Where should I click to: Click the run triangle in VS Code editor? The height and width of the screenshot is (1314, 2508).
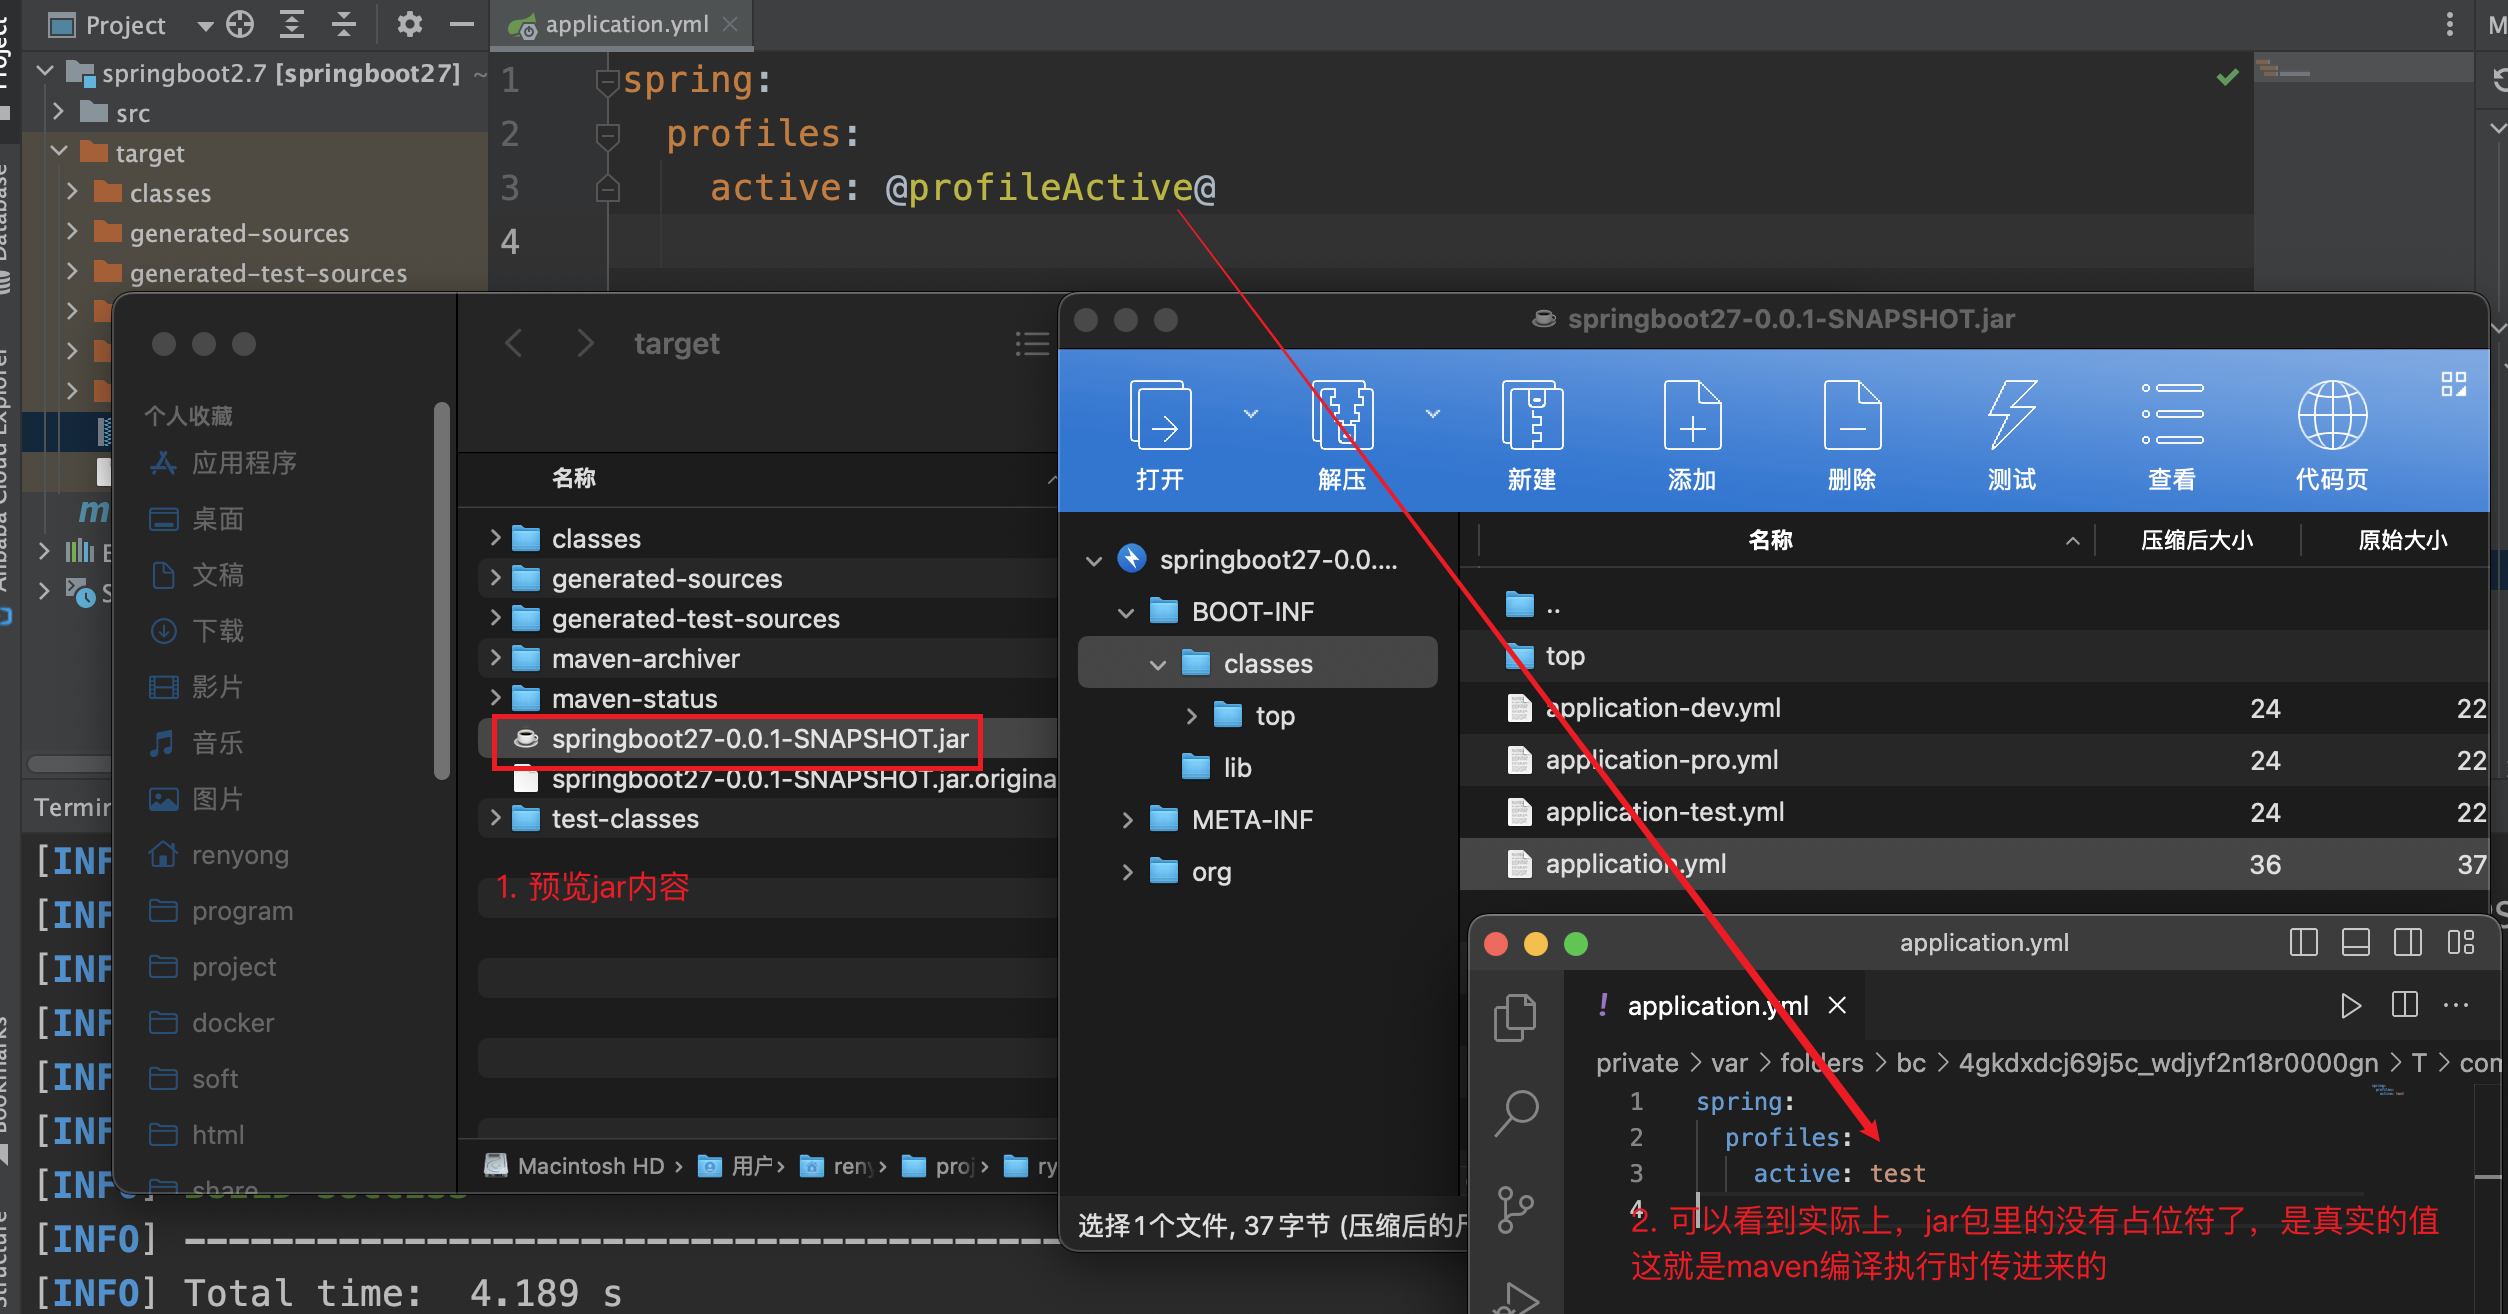pyautogui.click(x=2350, y=1005)
